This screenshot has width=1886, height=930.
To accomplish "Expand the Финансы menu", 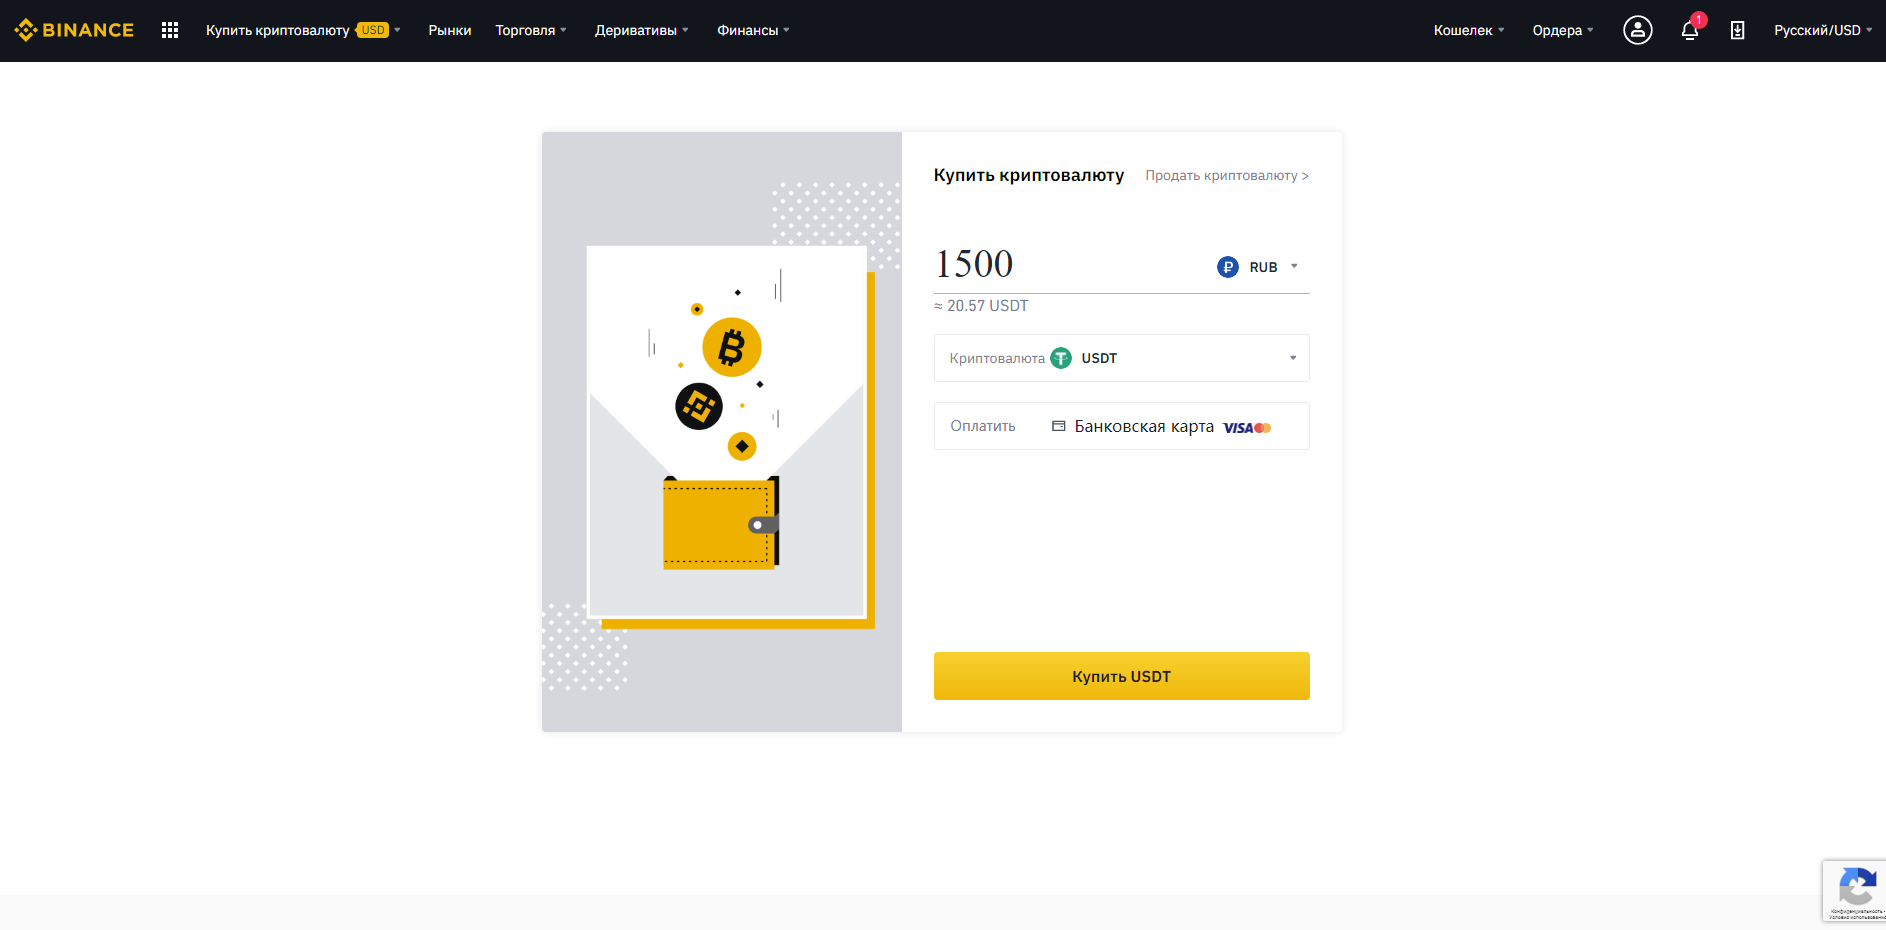I will click(x=754, y=30).
